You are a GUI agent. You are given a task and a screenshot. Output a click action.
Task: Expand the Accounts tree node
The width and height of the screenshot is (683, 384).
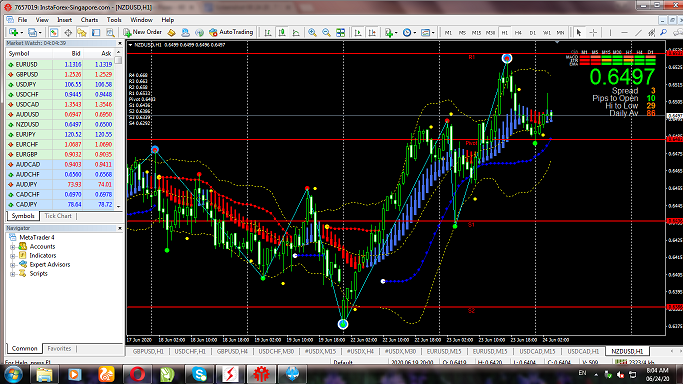pos(13,247)
